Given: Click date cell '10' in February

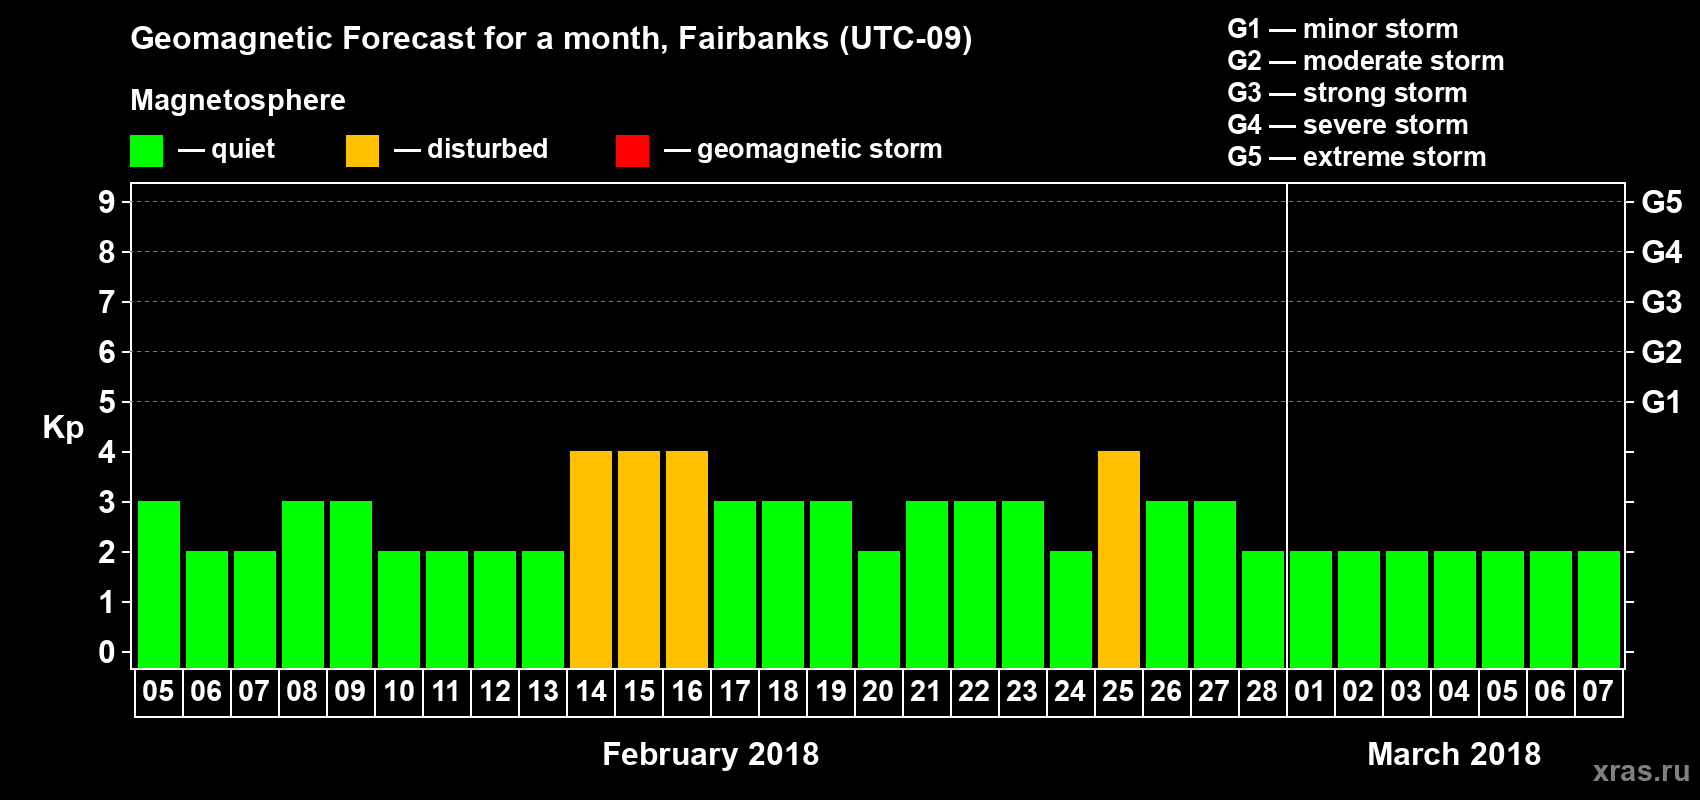Looking at the screenshot, I should [399, 692].
